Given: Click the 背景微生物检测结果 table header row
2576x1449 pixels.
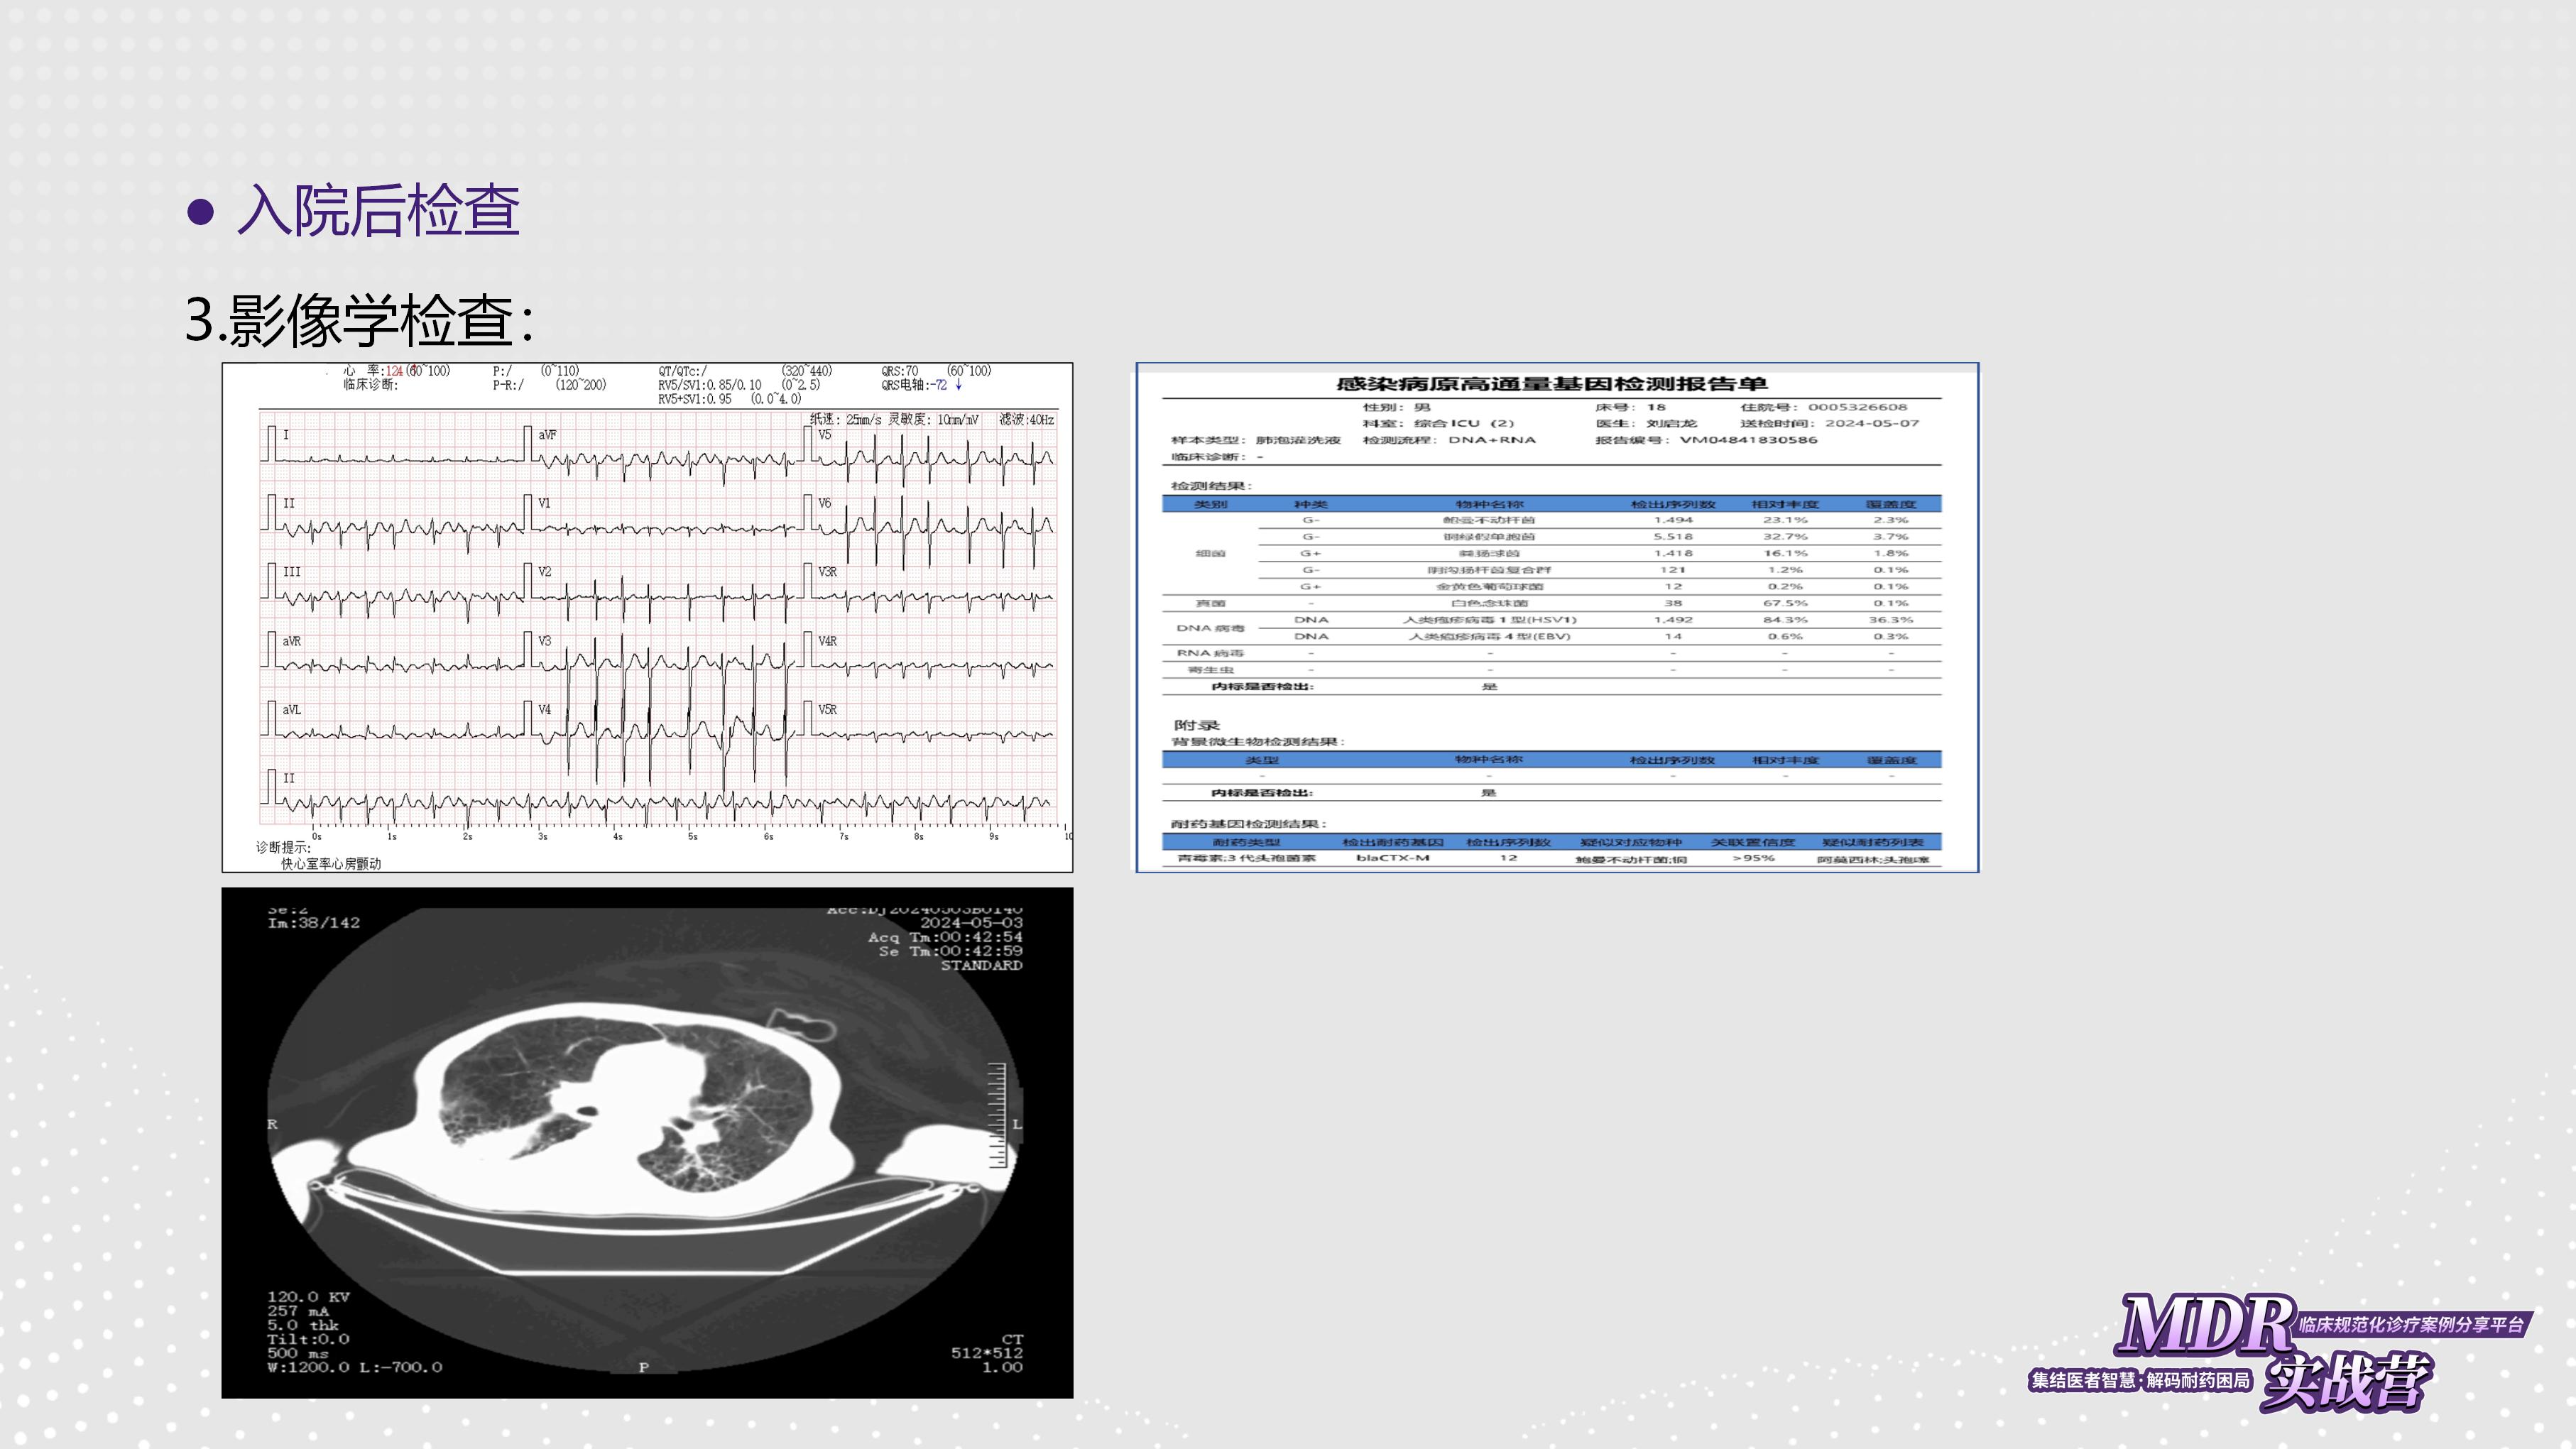Looking at the screenshot, I should point(1551,760).
